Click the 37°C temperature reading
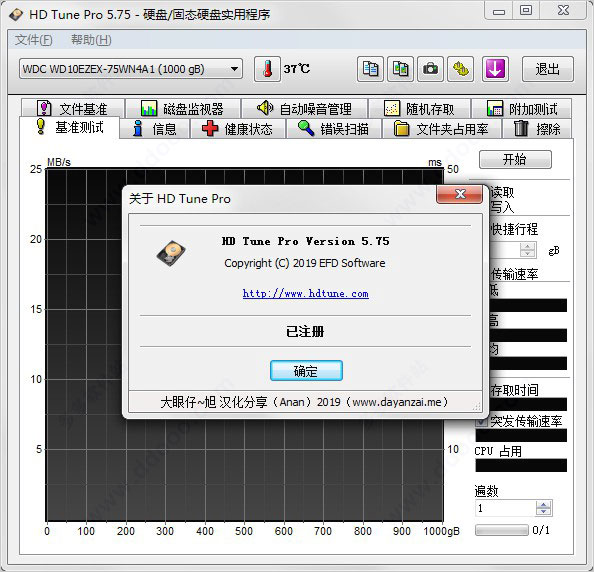594x572 pixels. [297, 69]
